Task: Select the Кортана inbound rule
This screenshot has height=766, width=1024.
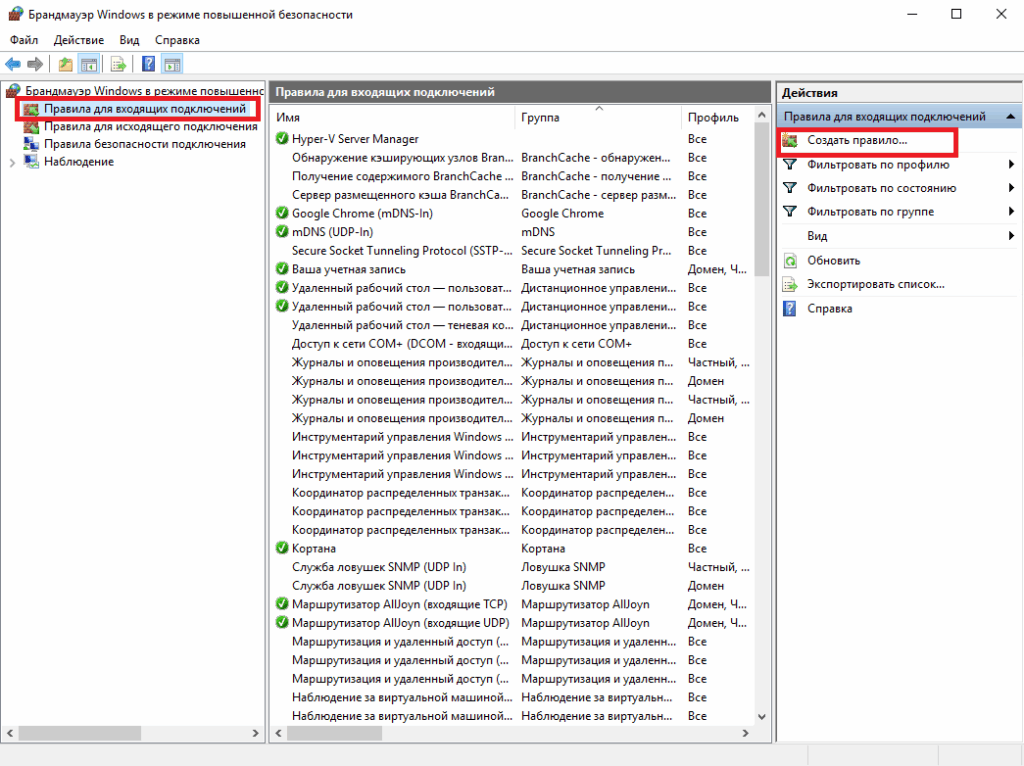Action: pos(313,548)
